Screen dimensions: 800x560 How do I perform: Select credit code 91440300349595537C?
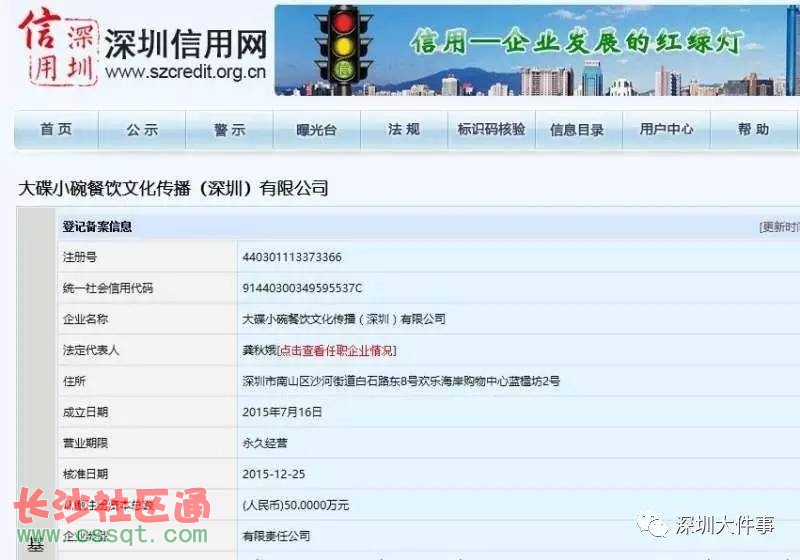302,288
